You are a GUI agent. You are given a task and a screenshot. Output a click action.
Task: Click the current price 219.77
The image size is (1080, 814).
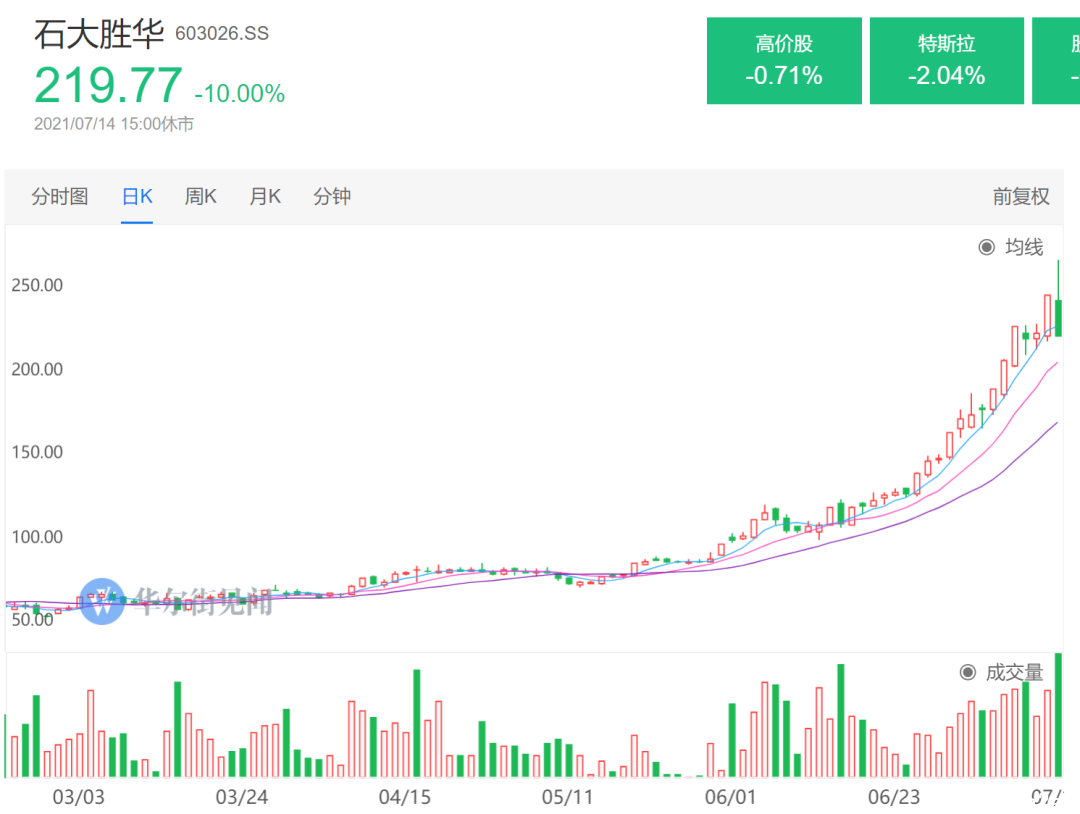tap(108, 85)
